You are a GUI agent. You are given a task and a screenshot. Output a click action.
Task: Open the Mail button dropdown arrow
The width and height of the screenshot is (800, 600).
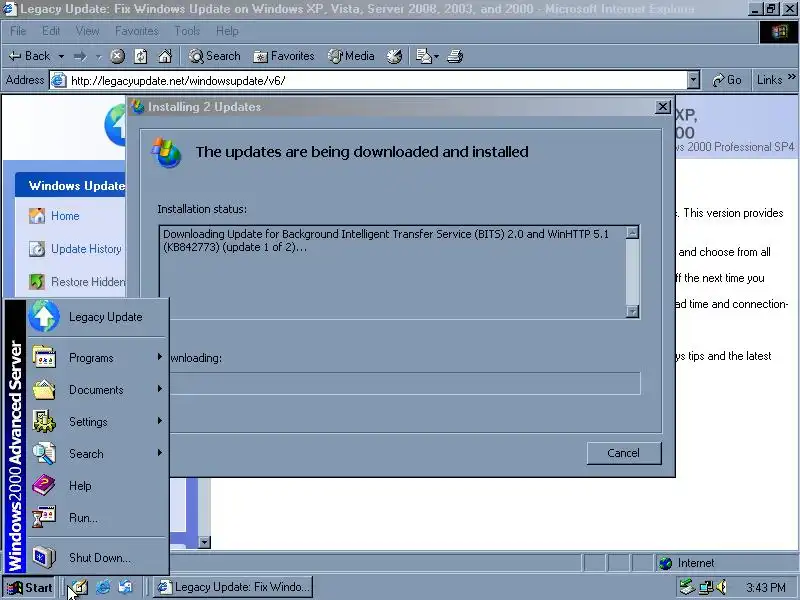pyautogui.click(x=436, y=56)
